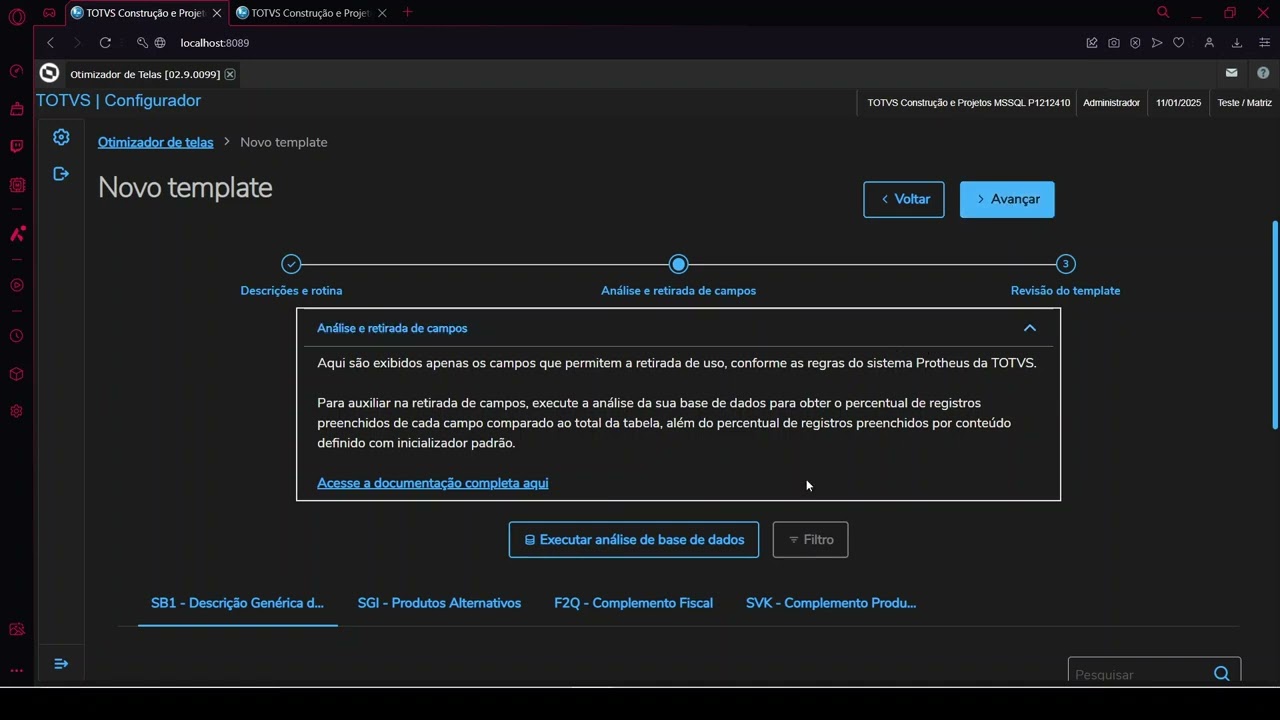
Task: Take a snapshot with camera icon
Action: coord(1114,43)
